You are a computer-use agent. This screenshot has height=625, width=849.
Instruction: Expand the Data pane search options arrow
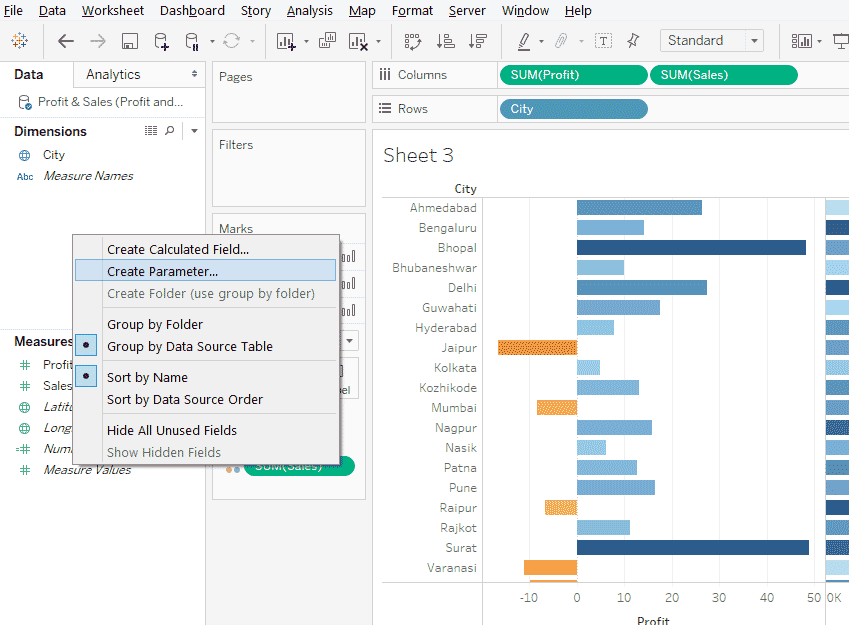pyautogui.click(x=194, y=131)
